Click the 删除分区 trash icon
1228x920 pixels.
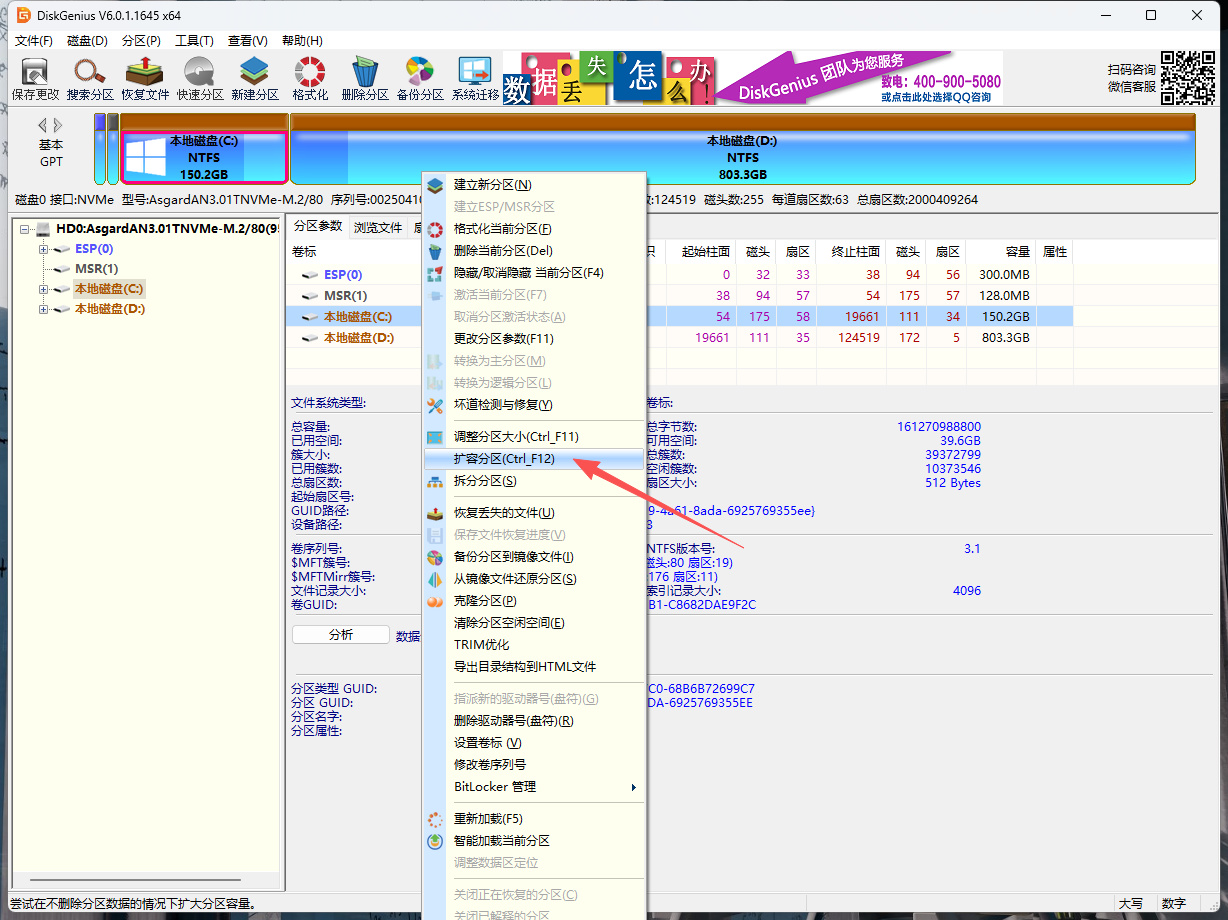[x=365, y=79]
